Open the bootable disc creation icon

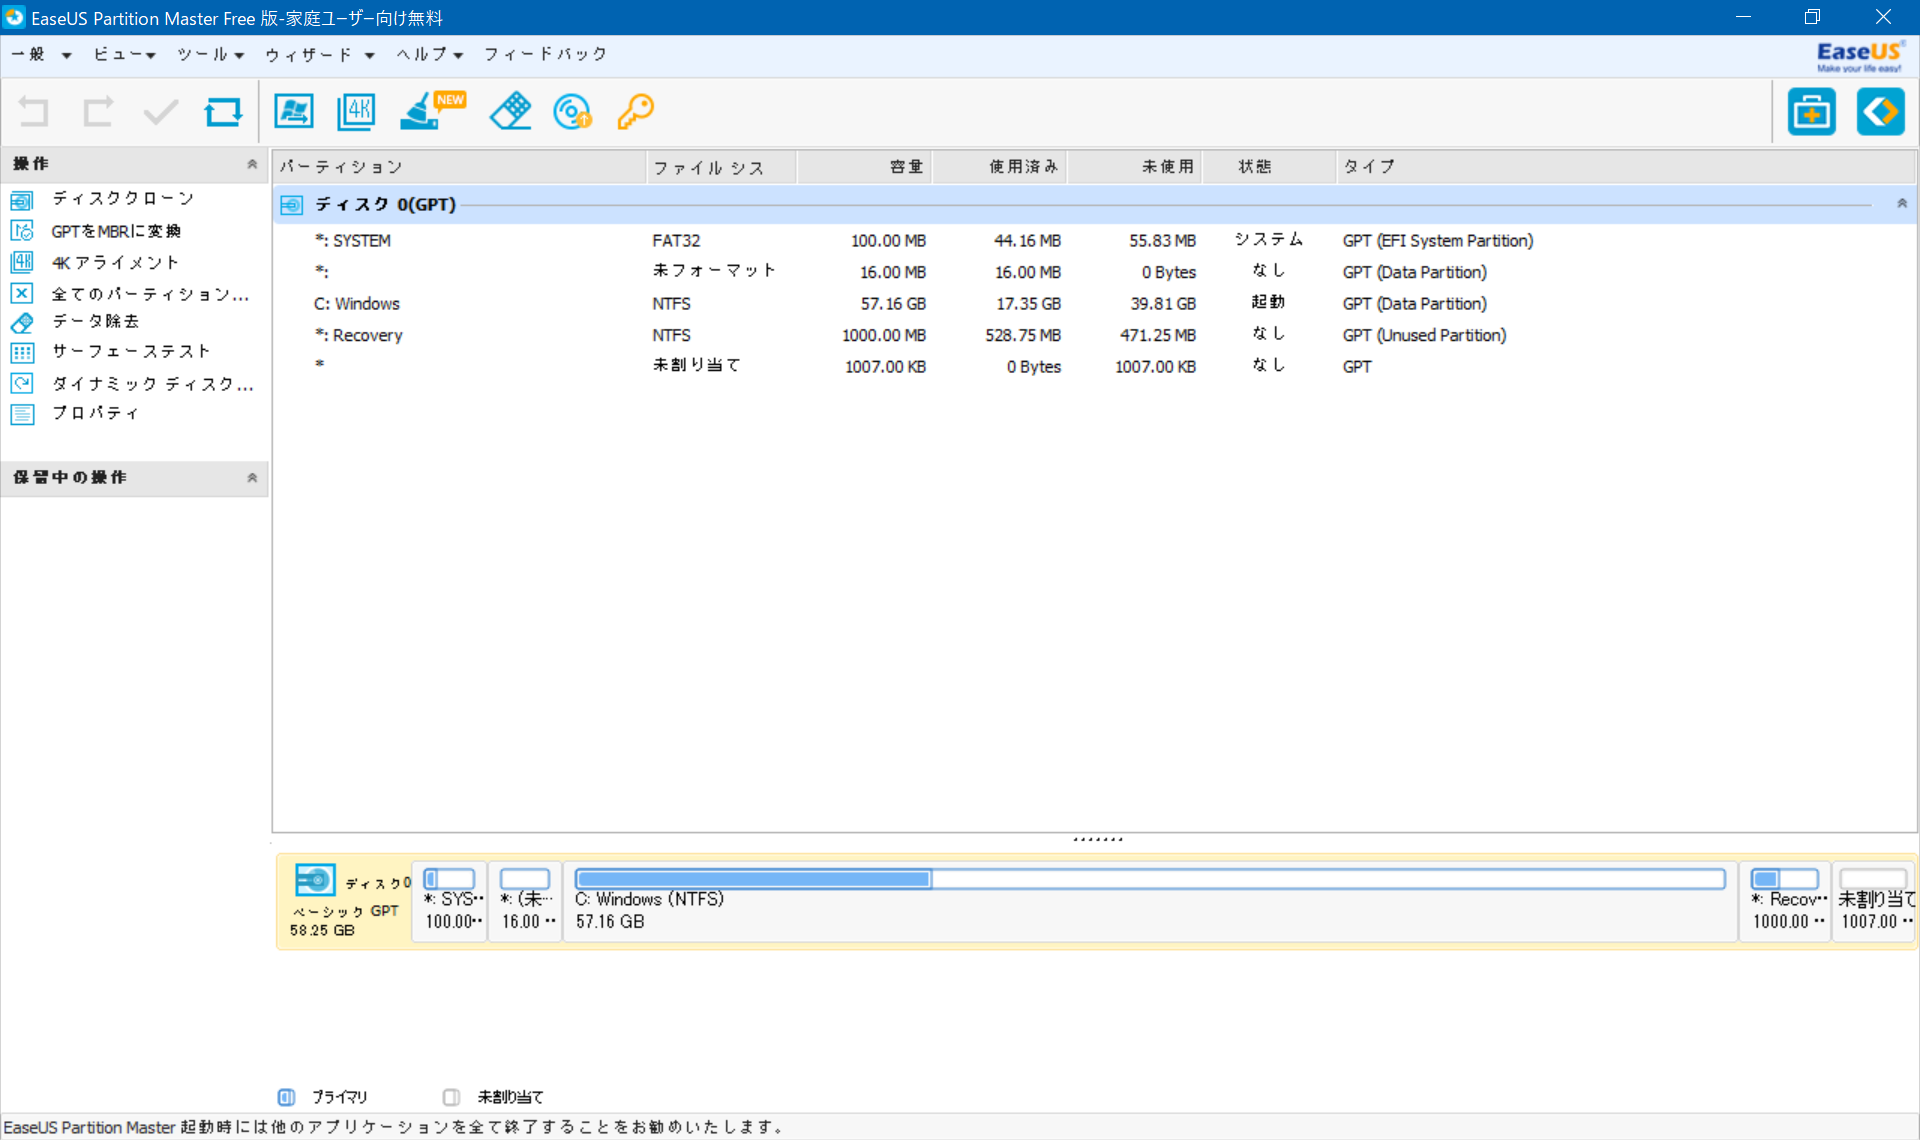[x=573, y=112]
